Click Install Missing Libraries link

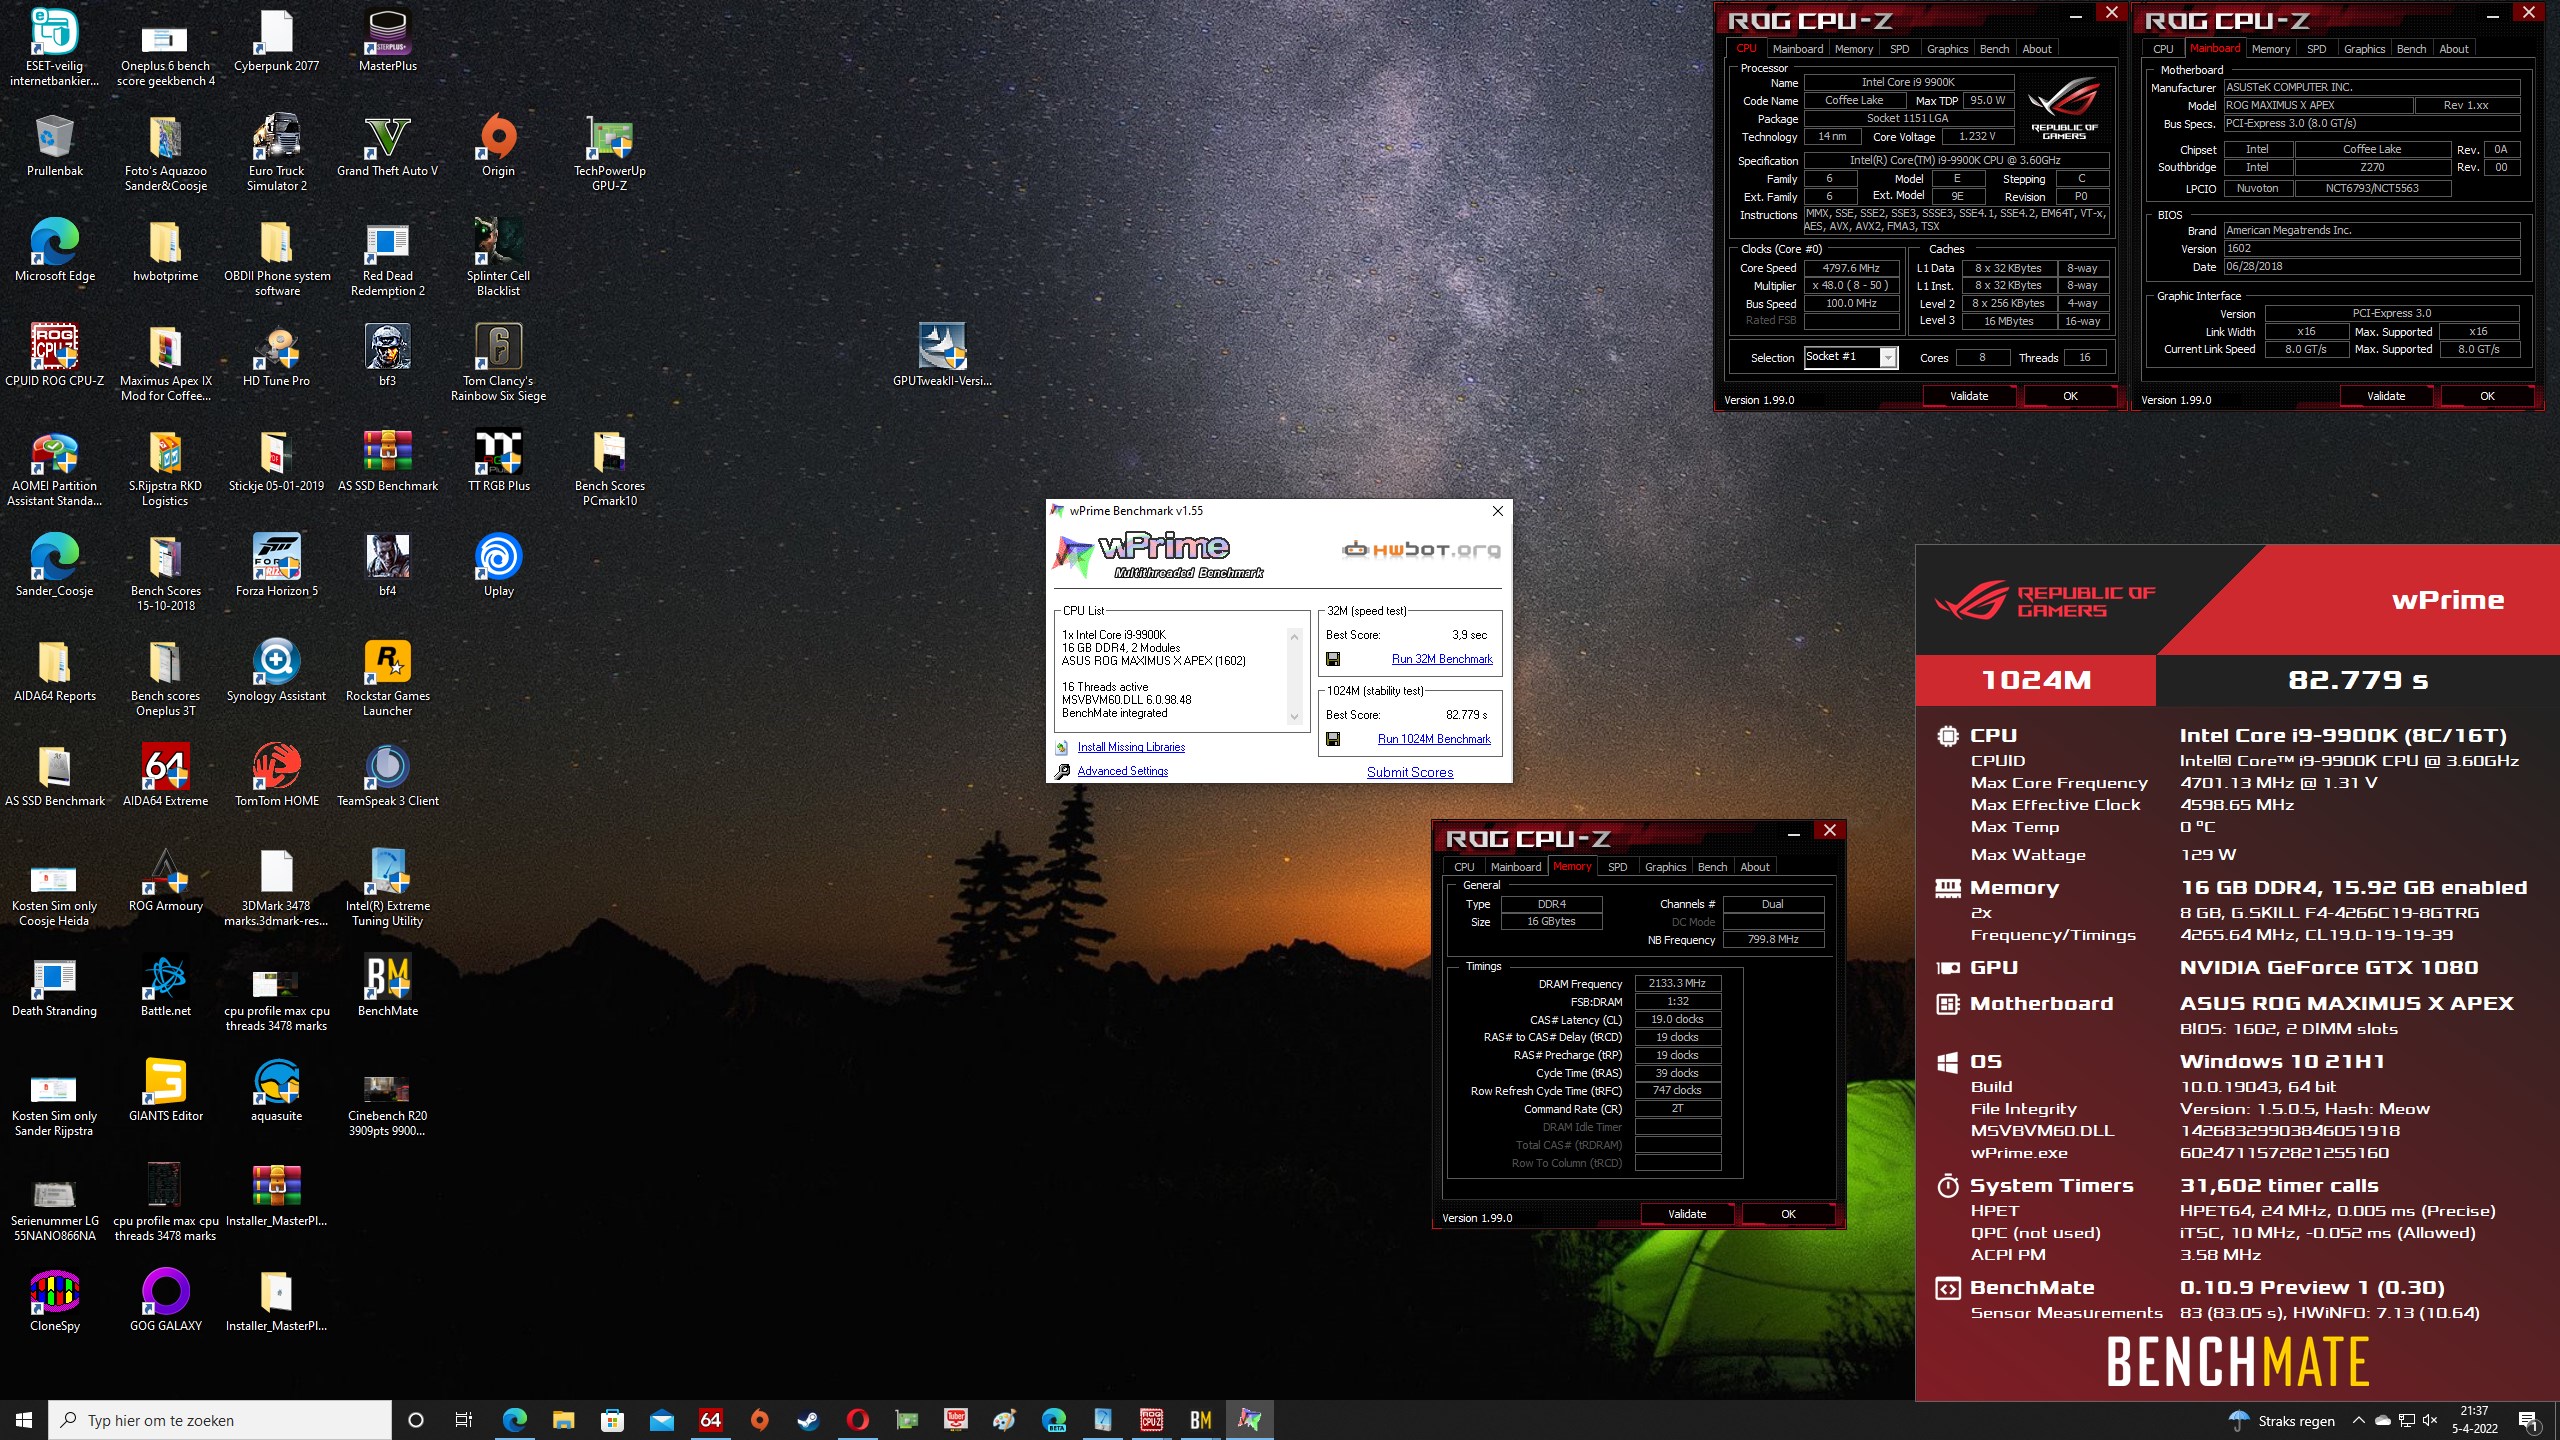(x=1131, y=747)
